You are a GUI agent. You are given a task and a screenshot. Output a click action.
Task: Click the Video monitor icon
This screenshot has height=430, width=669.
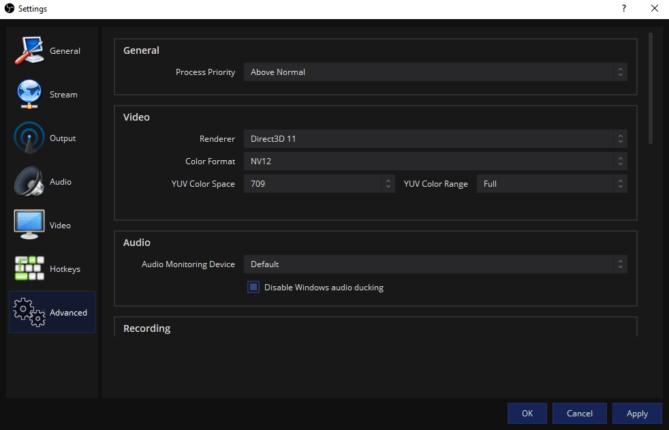point(29,225)
